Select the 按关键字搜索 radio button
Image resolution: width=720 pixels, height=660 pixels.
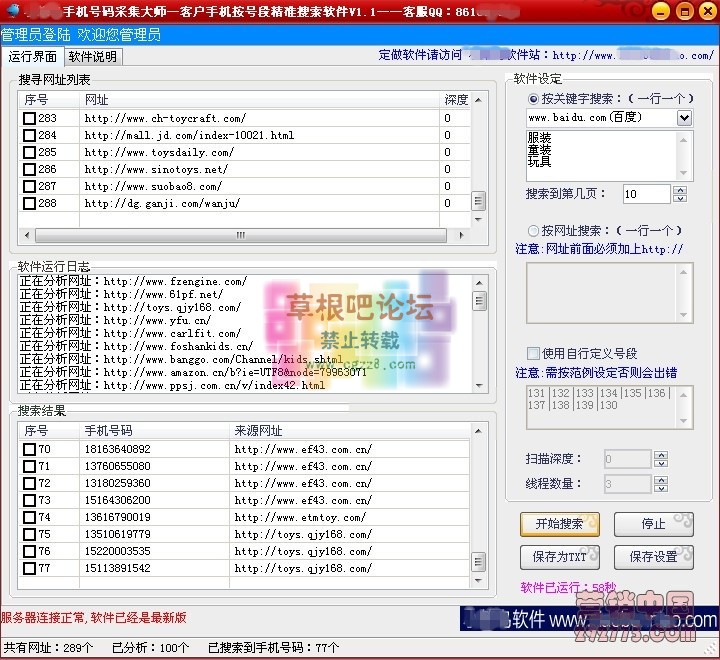tap(533, 99)
